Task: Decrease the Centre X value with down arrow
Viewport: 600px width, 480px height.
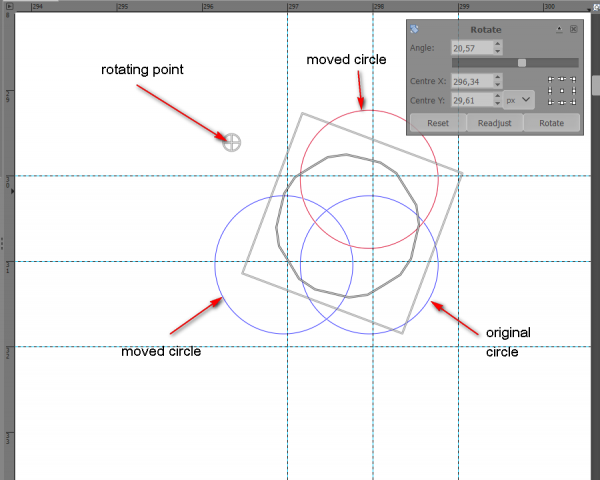Action: tap(497, 85)
